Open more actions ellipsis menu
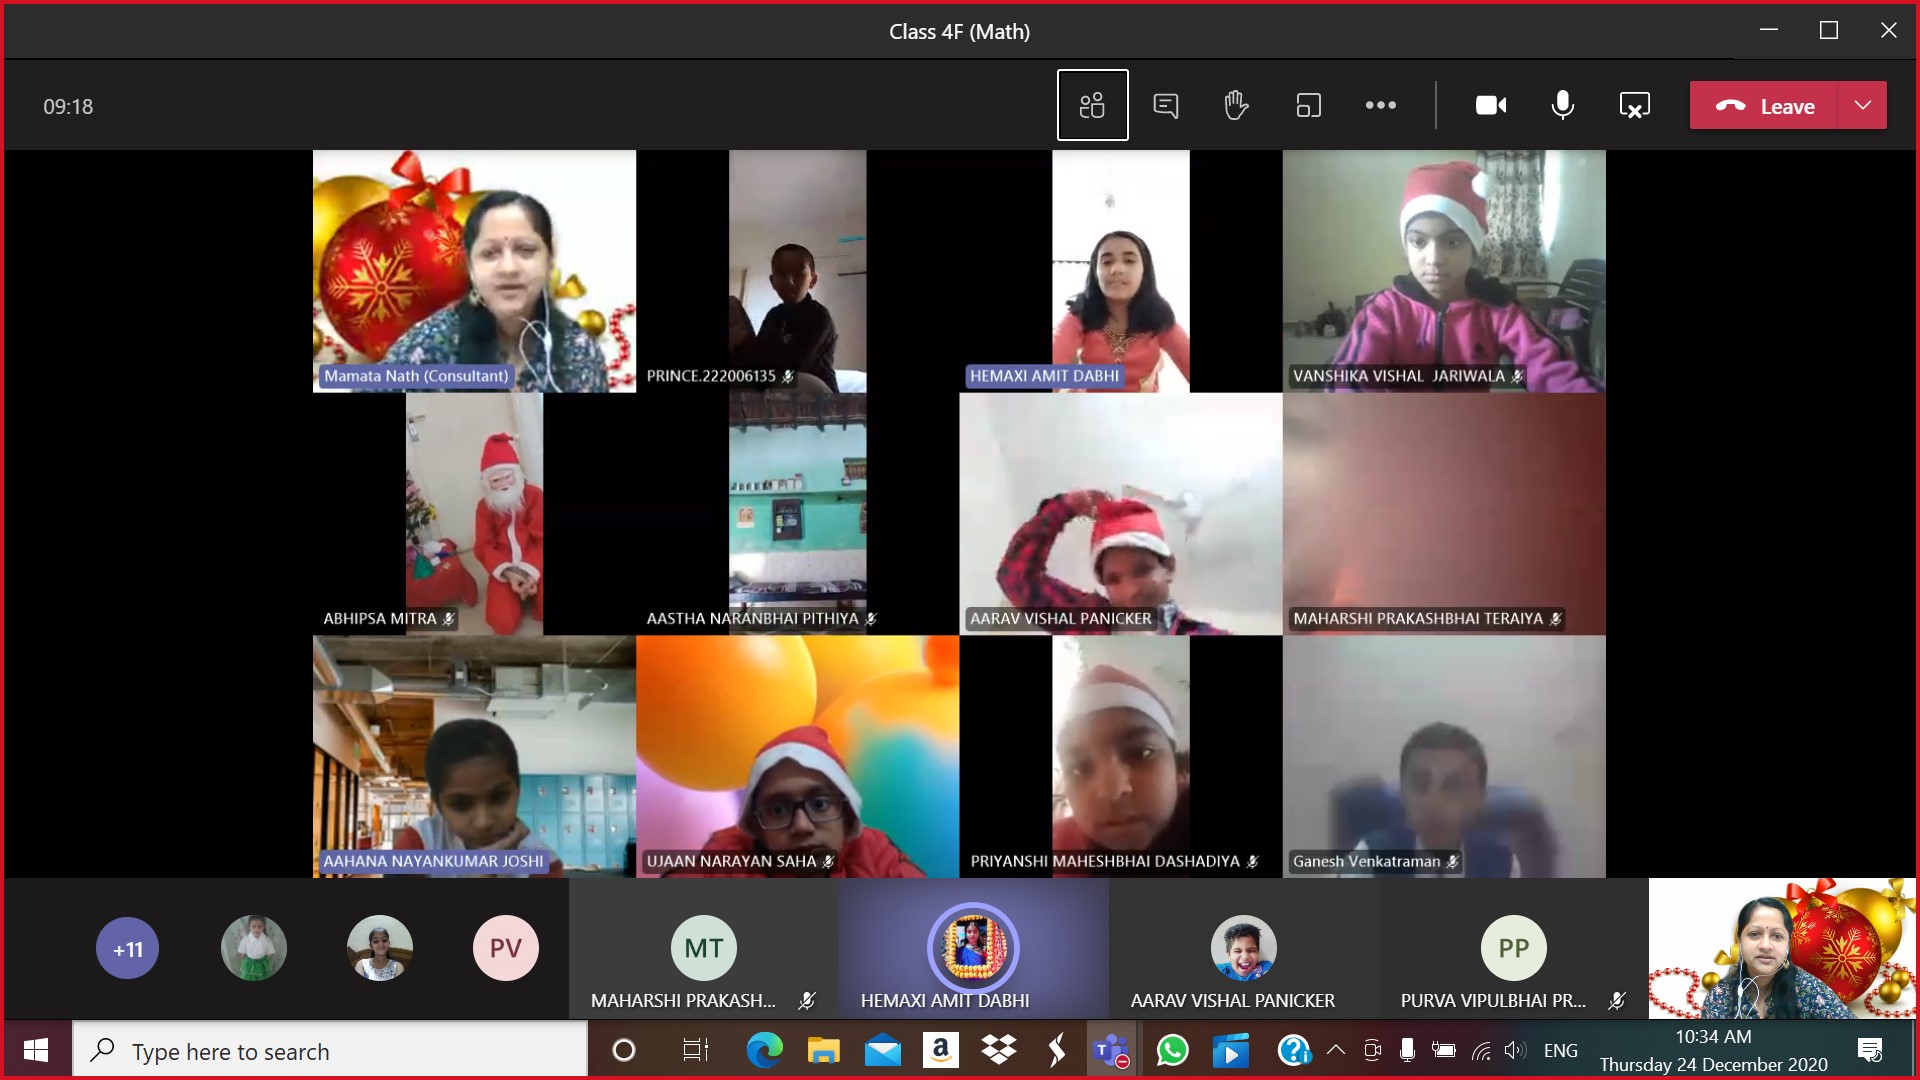Screen dimensions: 1920x1080 (x=1380, y=105)
